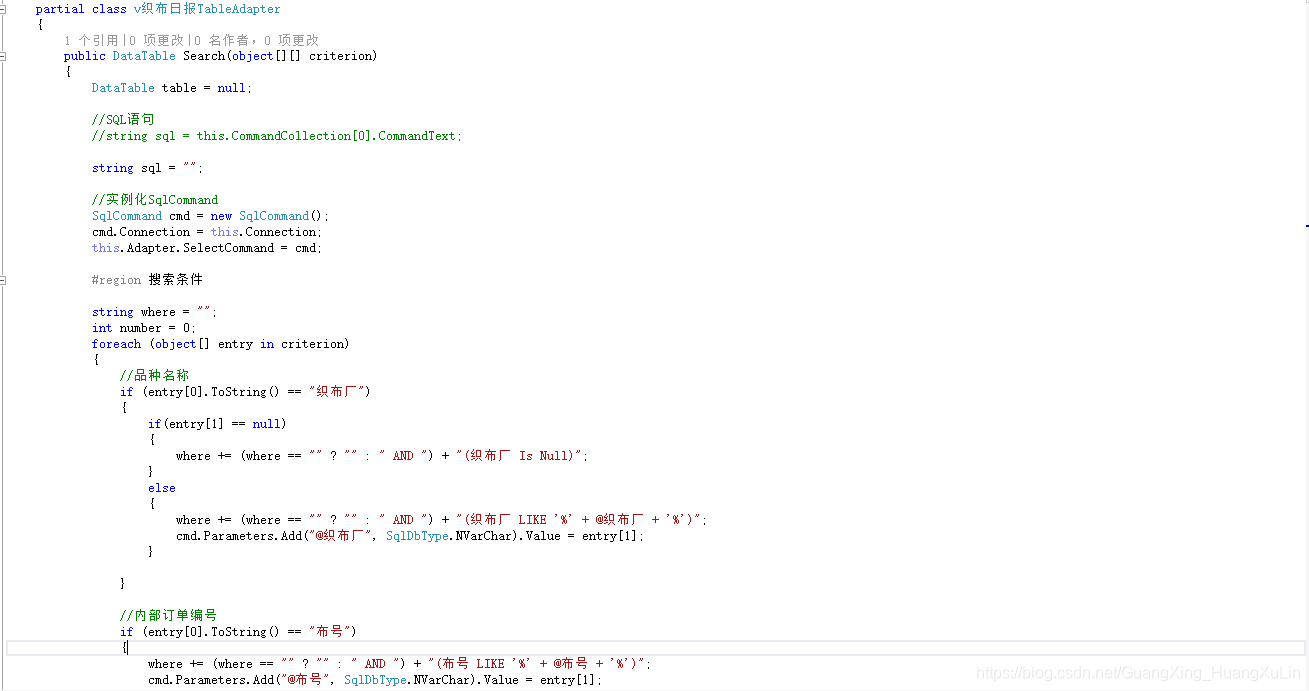Place cursor on 'DataTable table = null;' line
1309x691 pixels.
click(172, 88)
